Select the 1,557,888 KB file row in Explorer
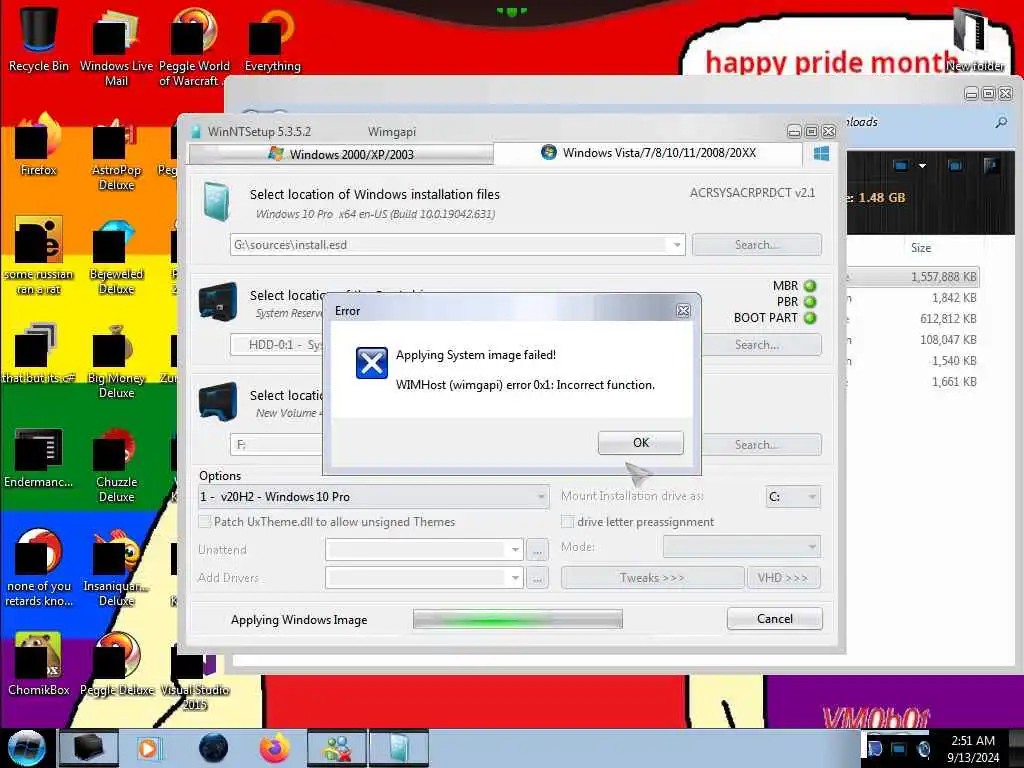Screen dimensions: 1024x768 [913, 277]
